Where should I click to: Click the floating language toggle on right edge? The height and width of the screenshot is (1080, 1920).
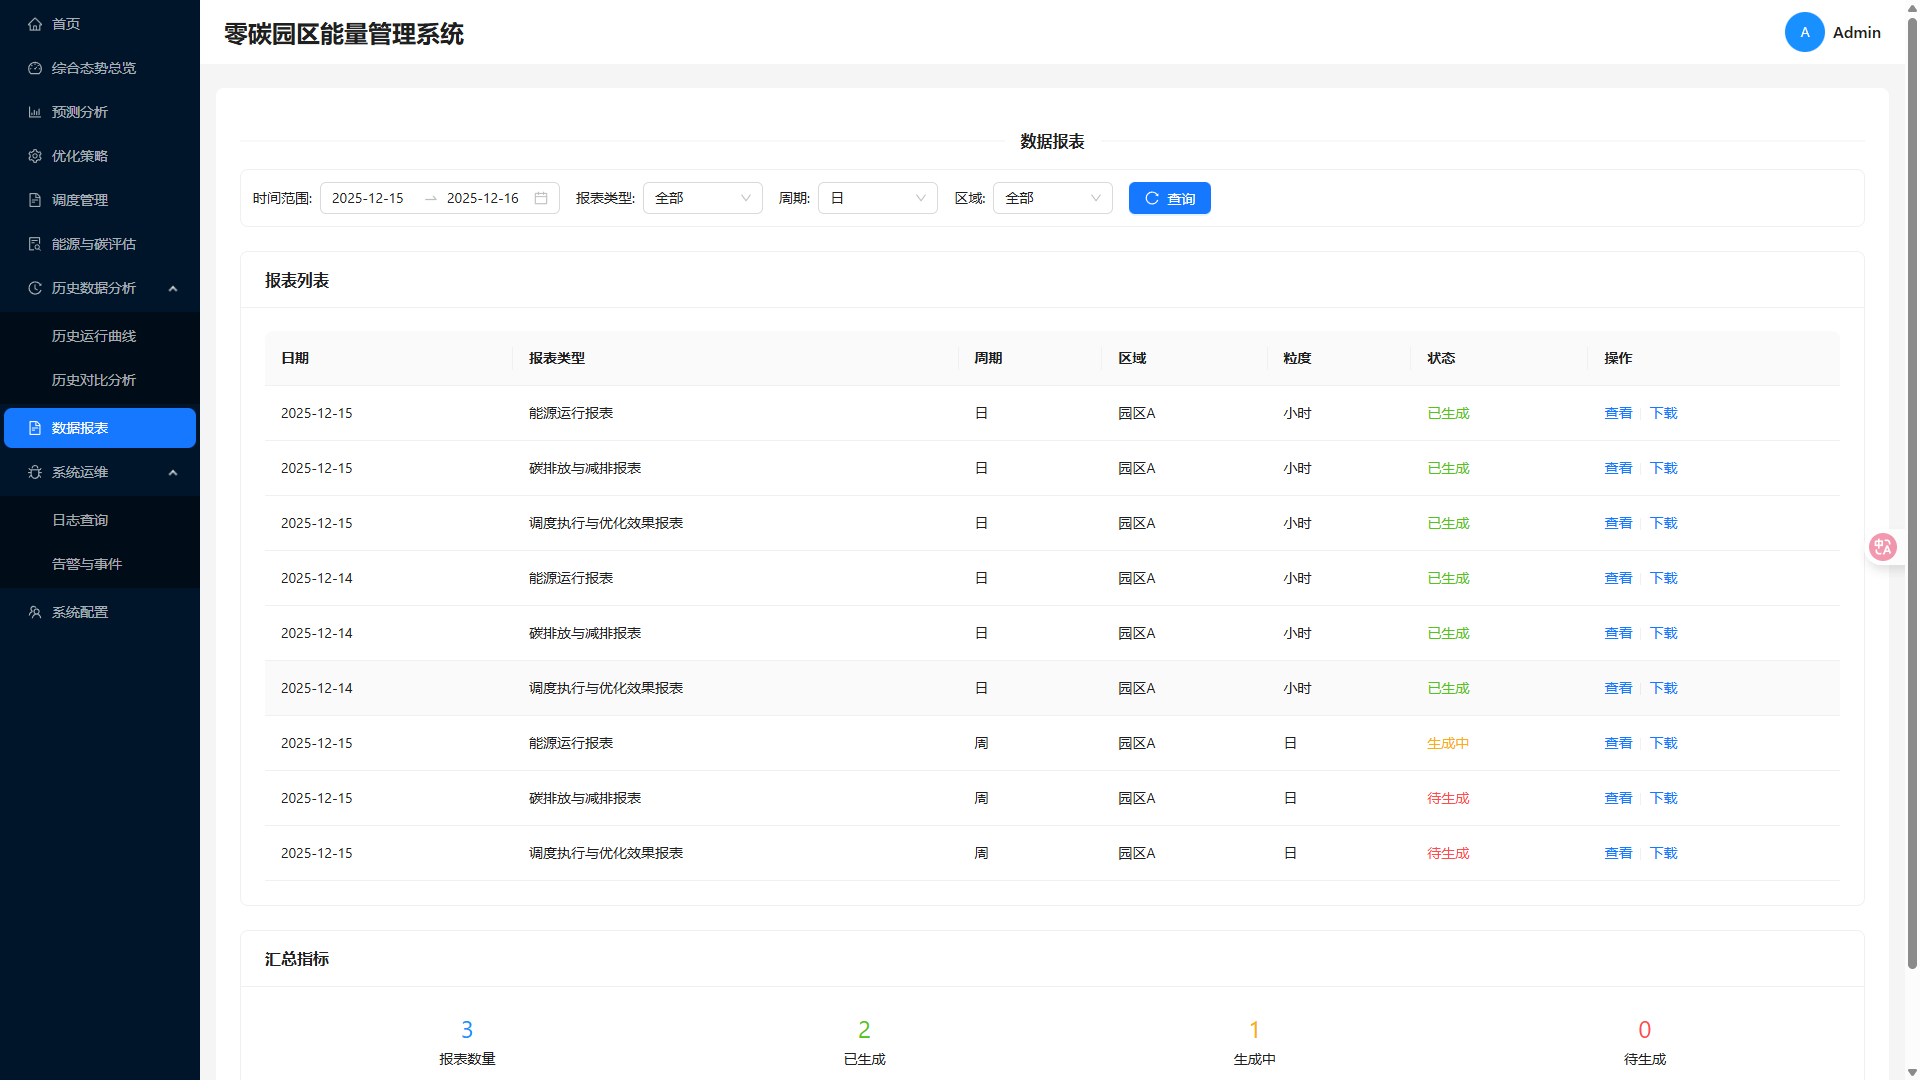(1883, 547)
